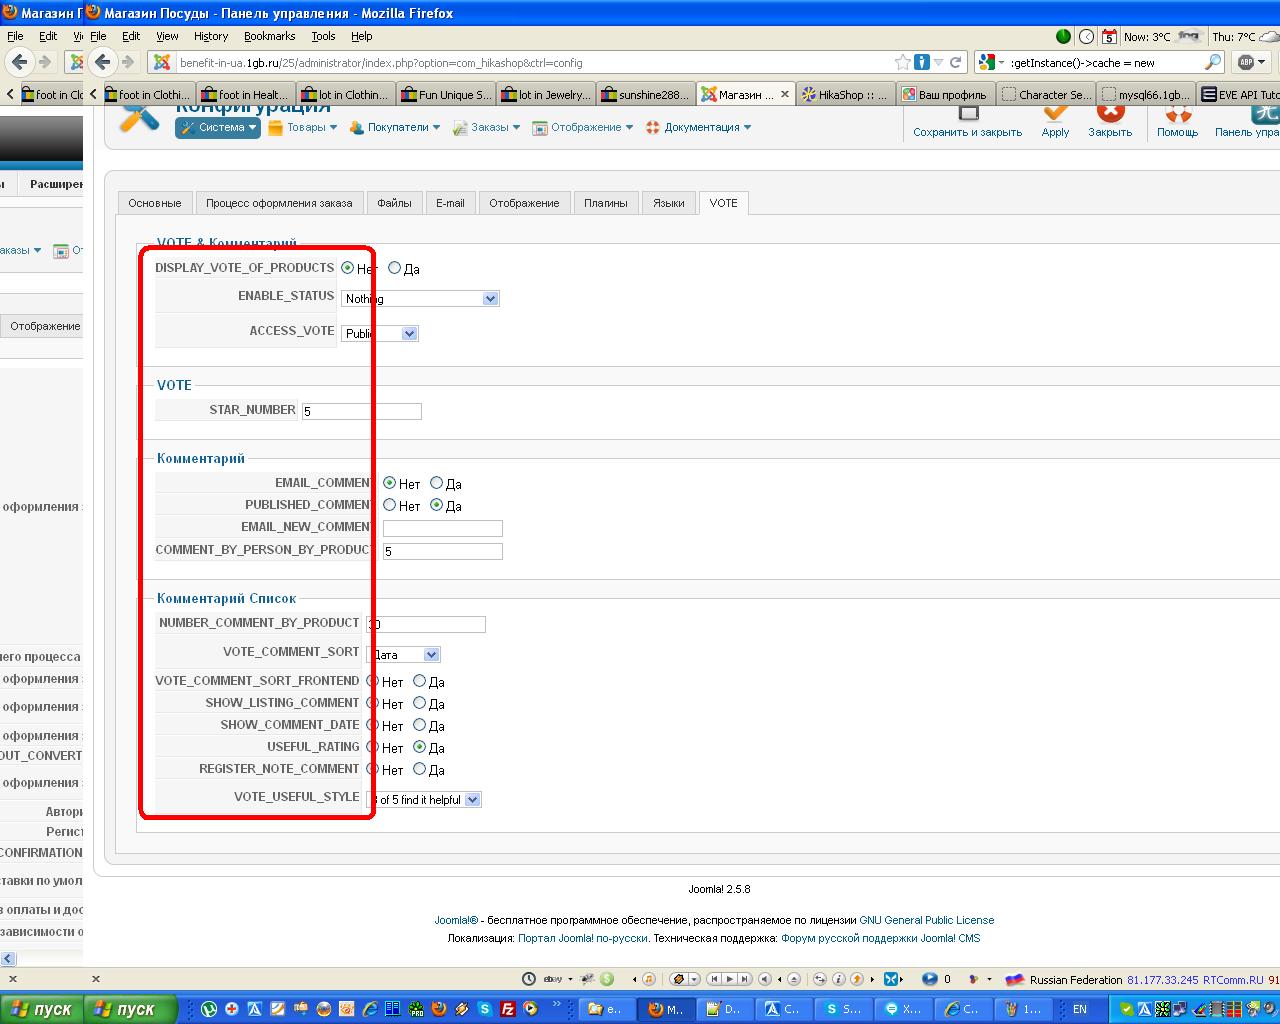Click the green circle icon beside weather

pyautogui.click(x=1063, y=36)
